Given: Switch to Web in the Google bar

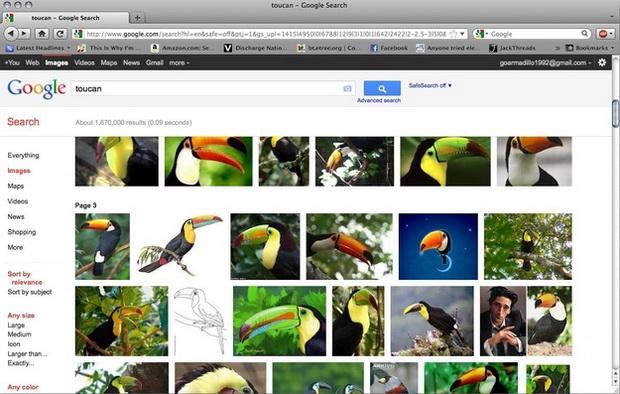Looking at the screenshot, I should (32, 63).
